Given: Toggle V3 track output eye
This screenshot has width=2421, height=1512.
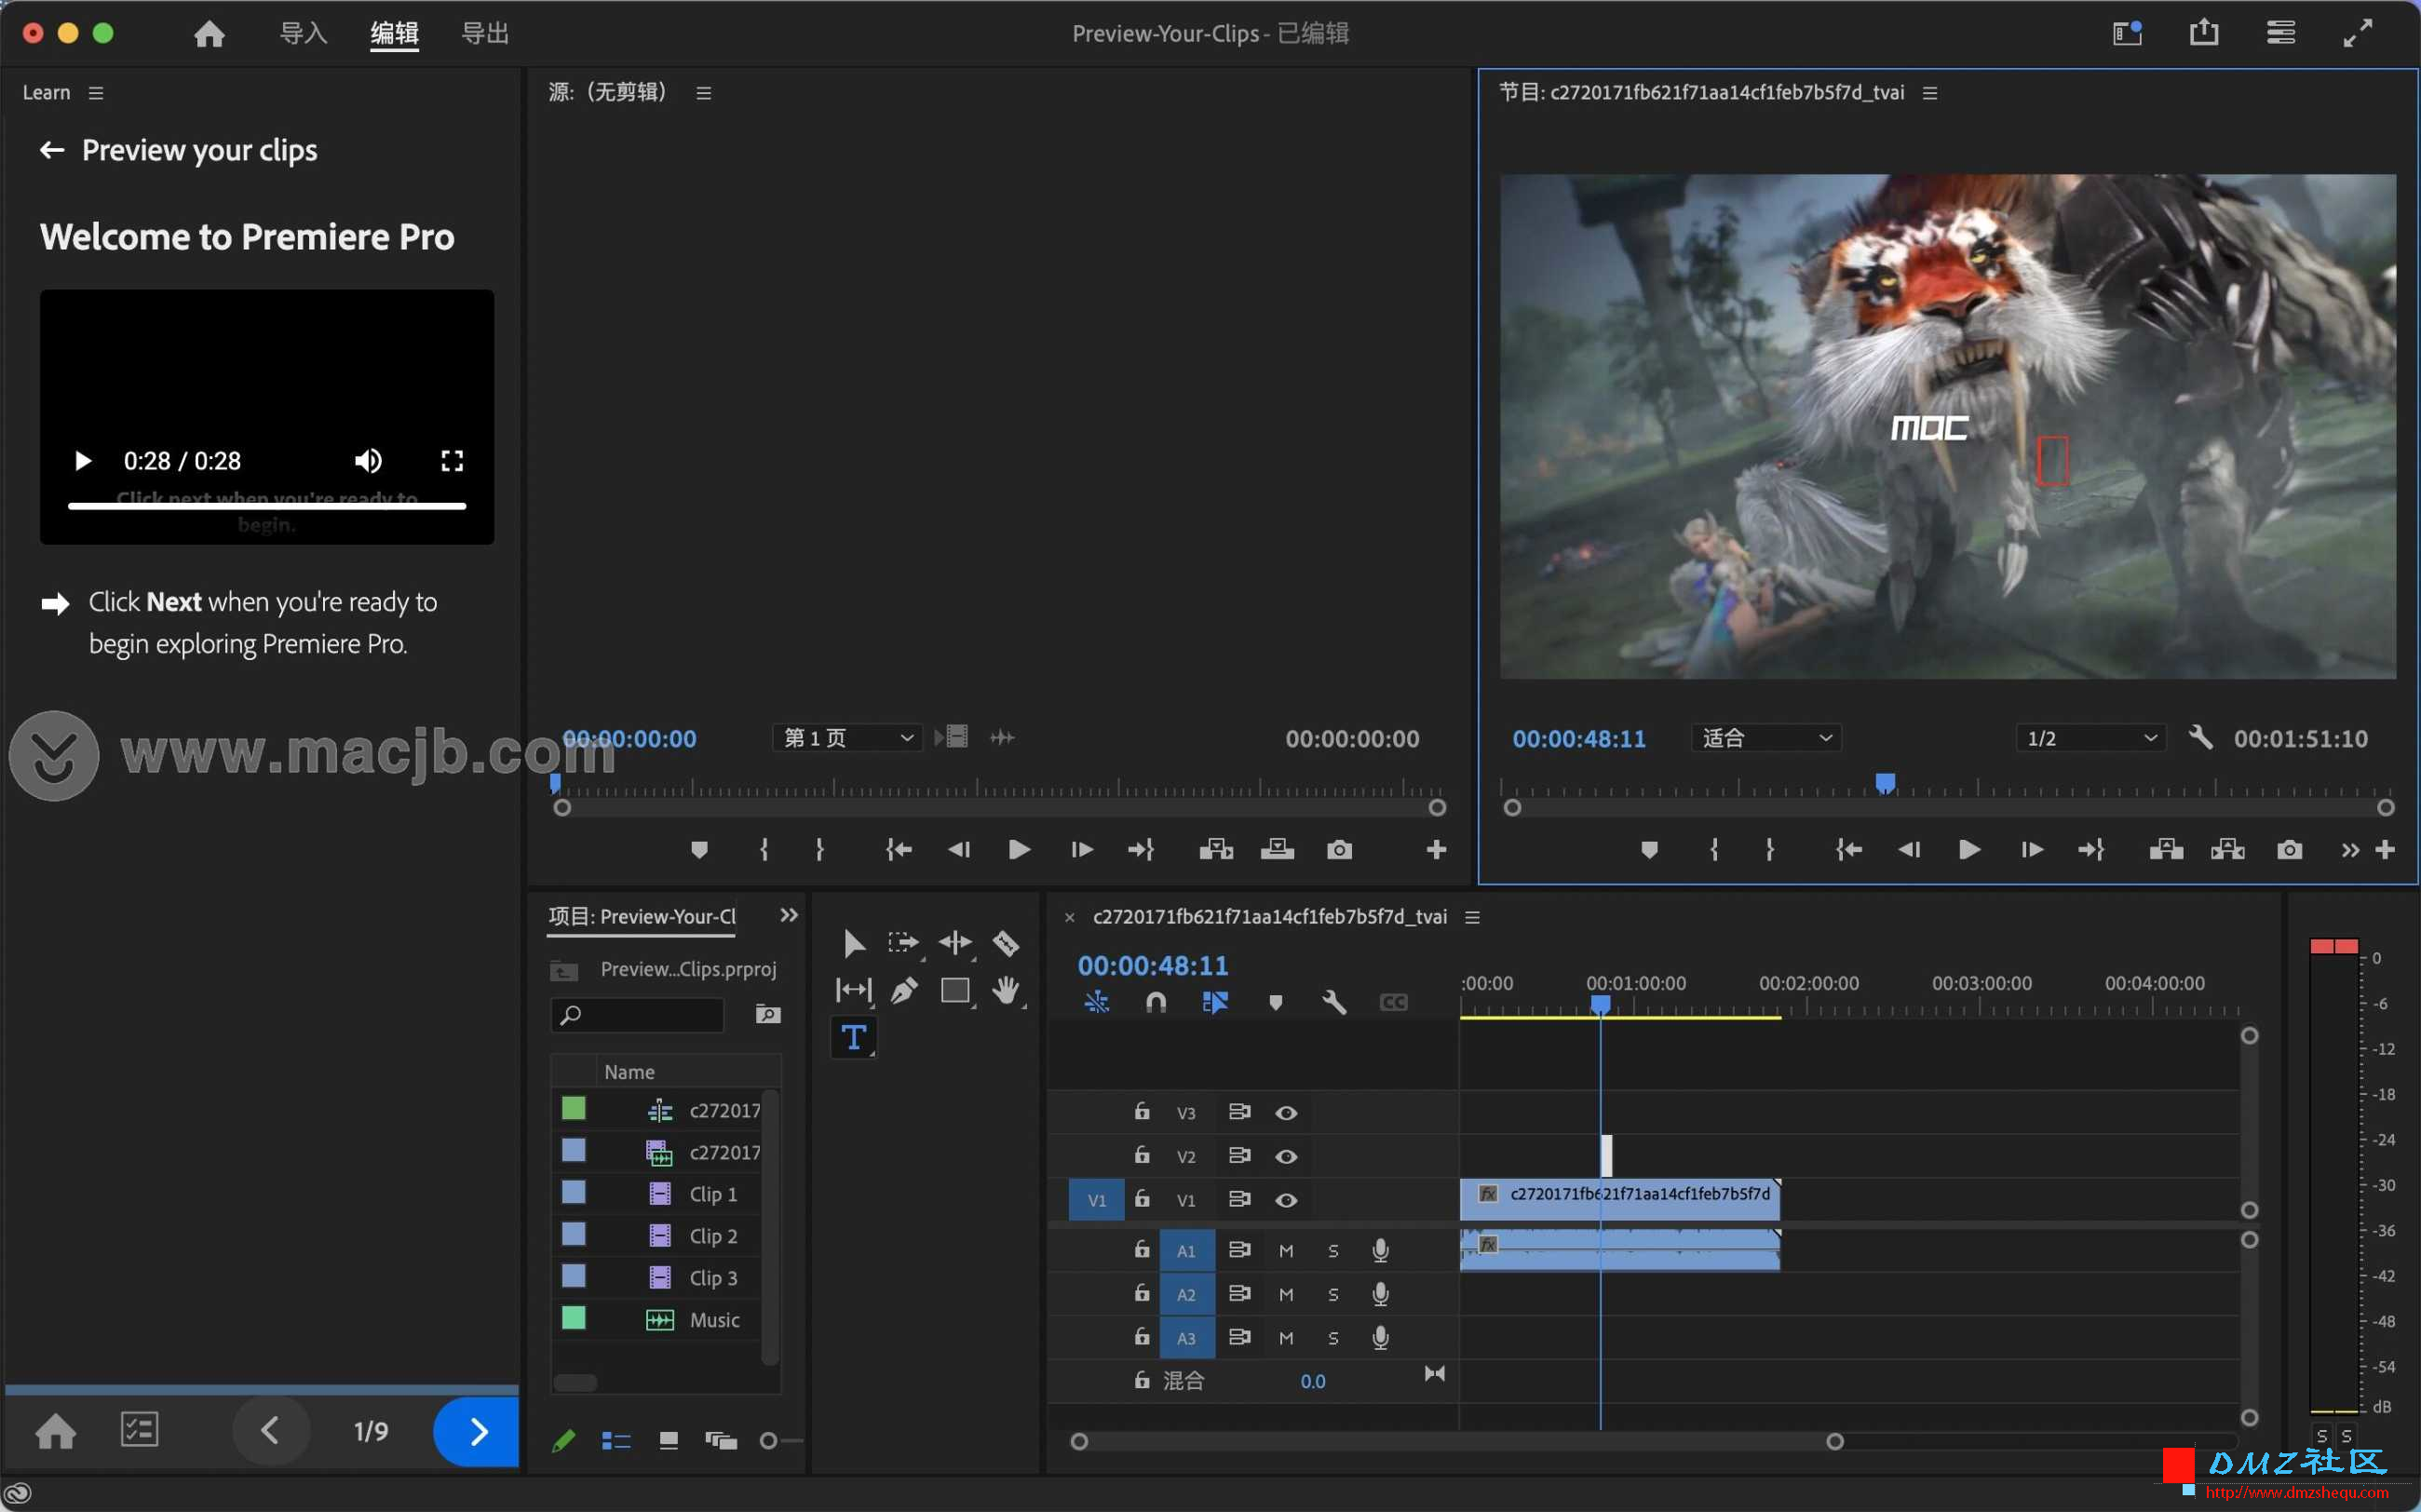Looking at the screenshot, I should pyautogui.click(x=1287, y=1113).
